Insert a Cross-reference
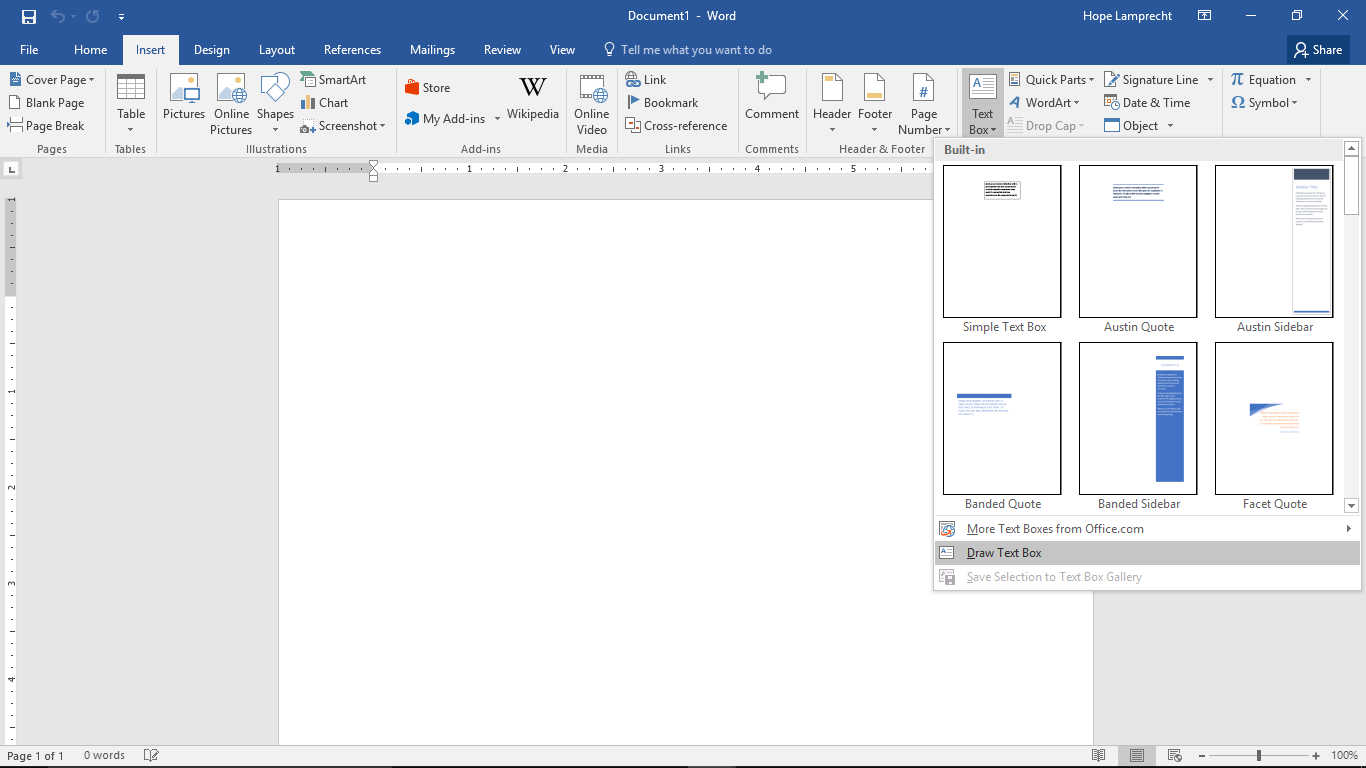Screen dimensions: 1366x768 (x=677, y=125)
